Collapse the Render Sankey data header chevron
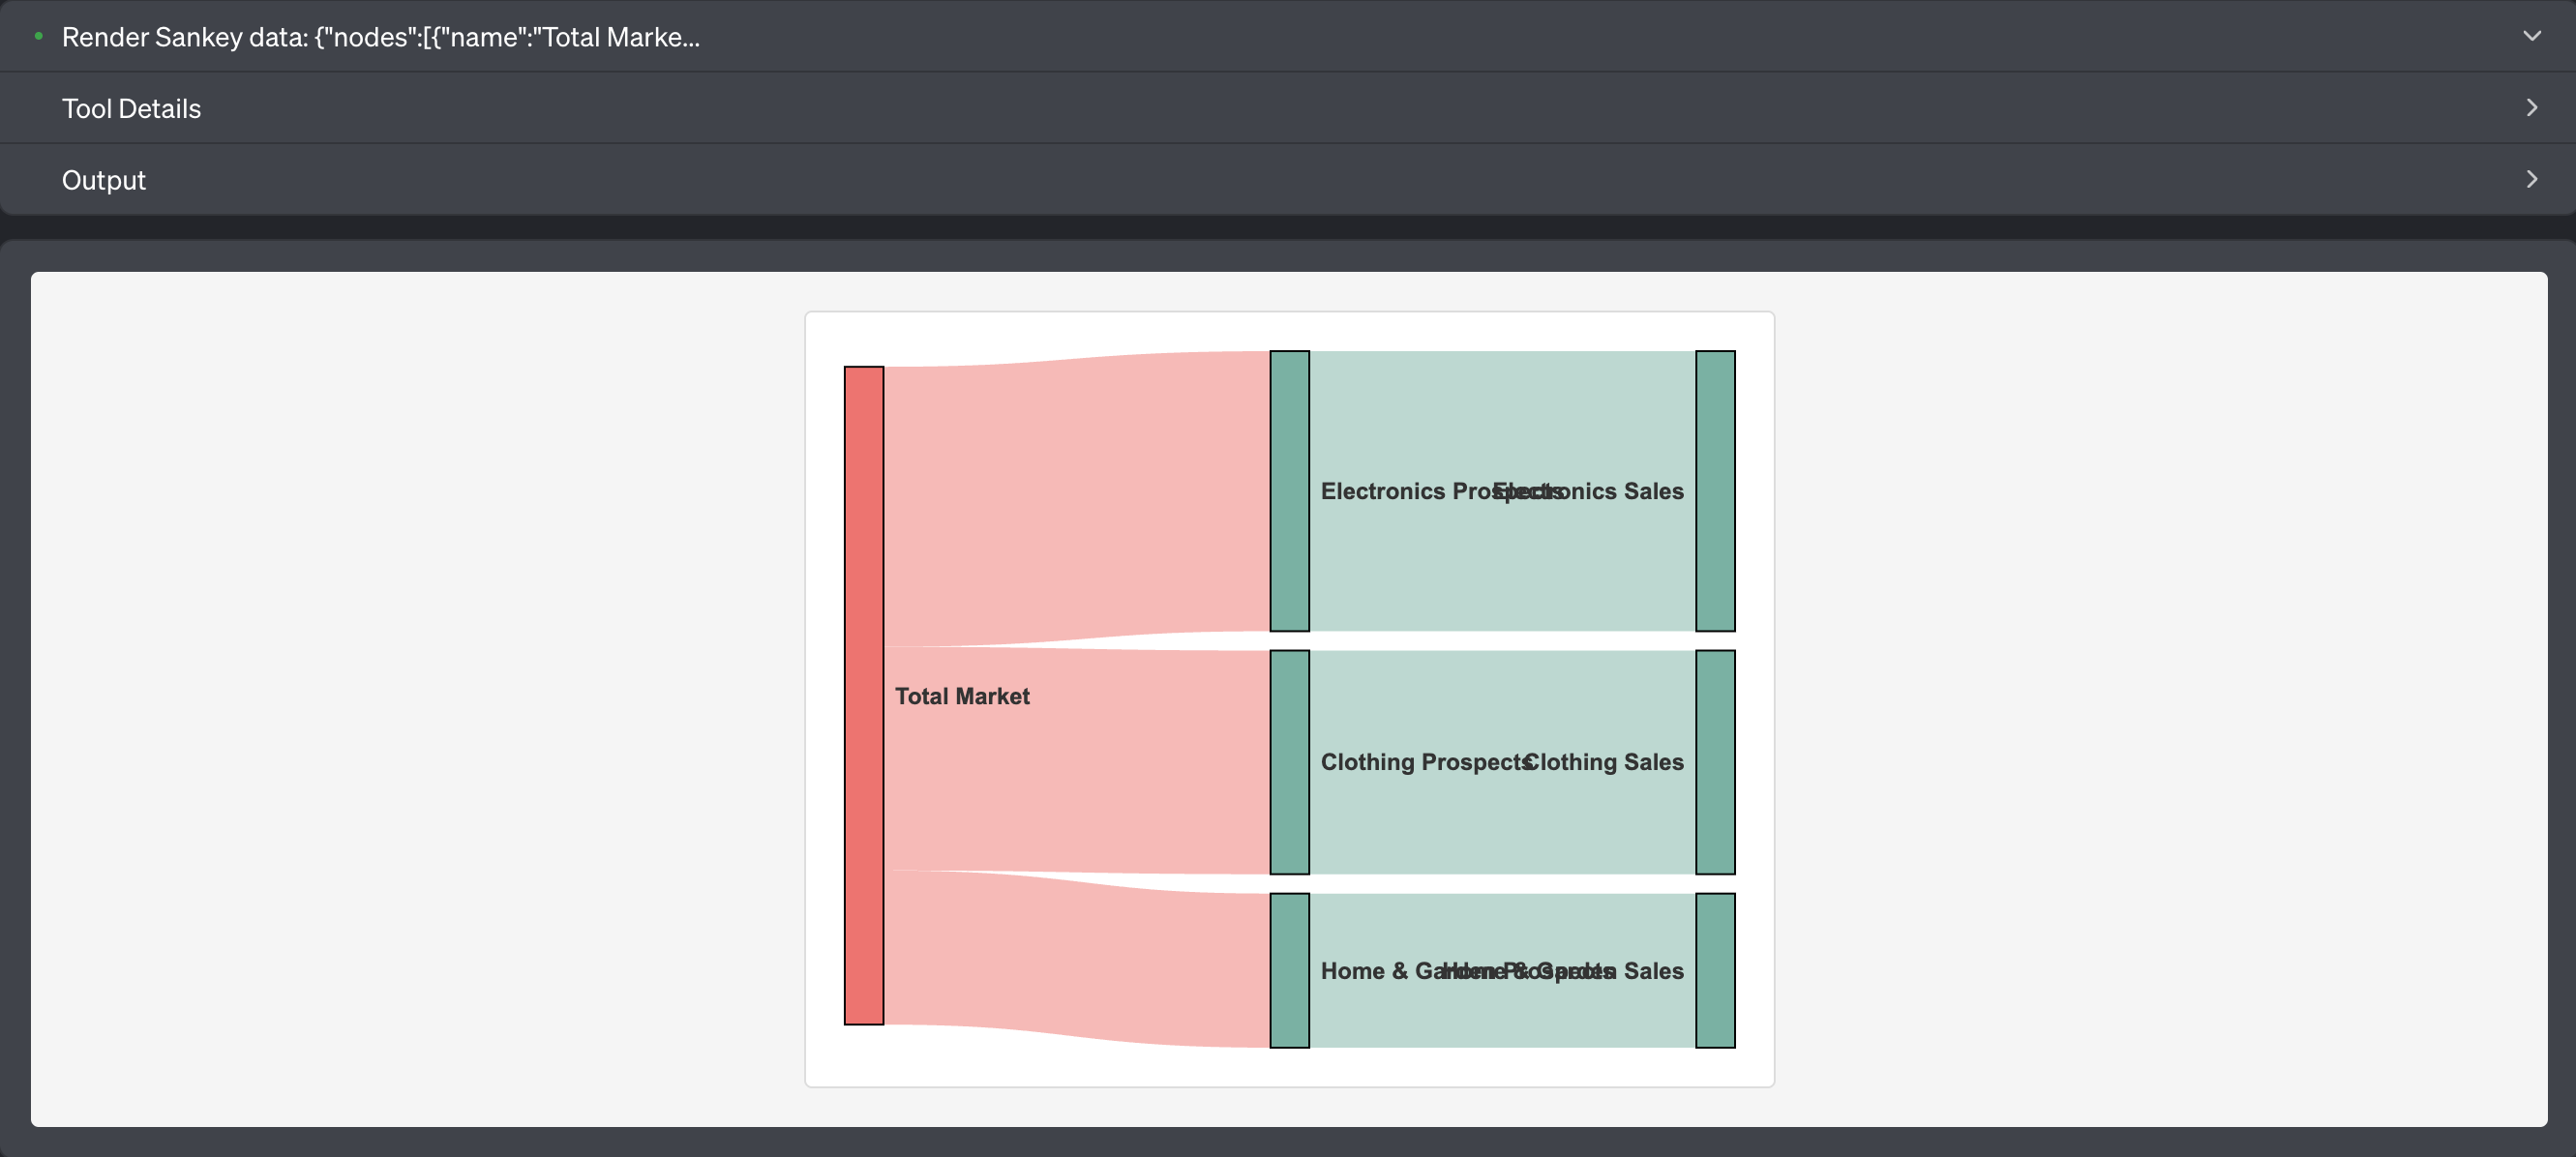Image resolution: width=2576 pixels, height=1157 pixels. (2531, 36)
